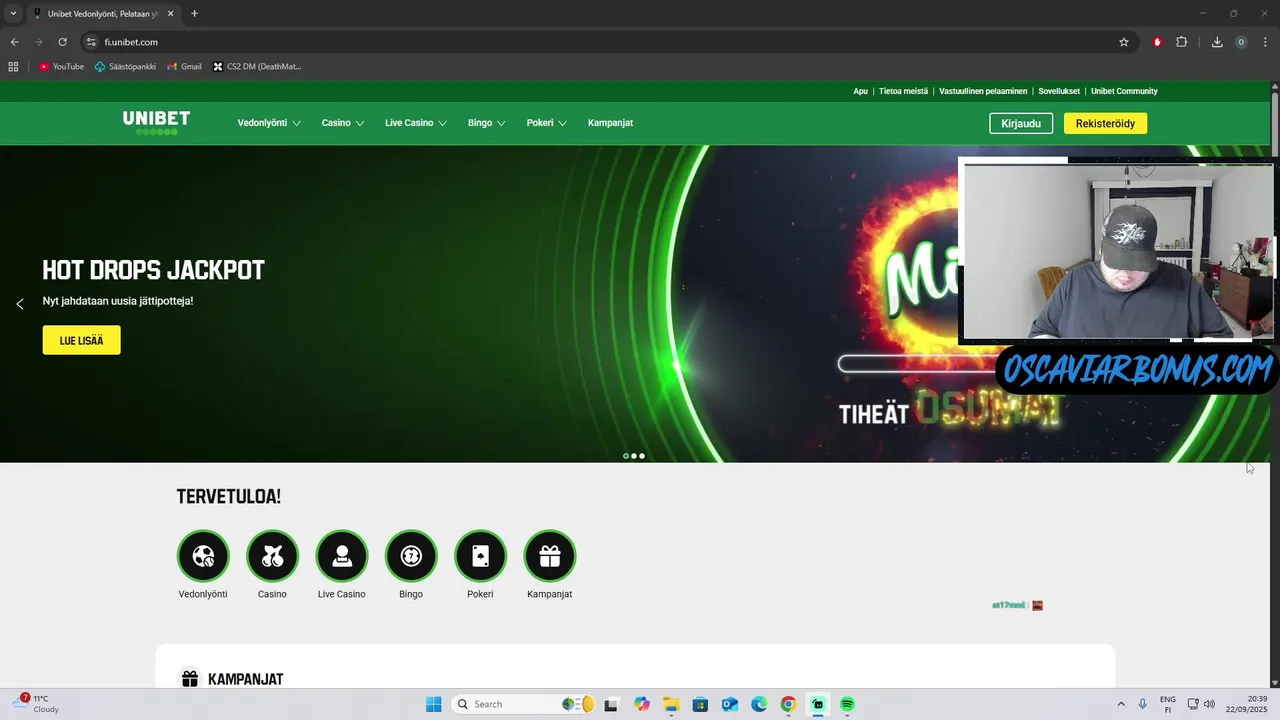Expand Bingo navigation dropdown
1280x720 pixels.
pyautogui.click(x=487, y=123)
